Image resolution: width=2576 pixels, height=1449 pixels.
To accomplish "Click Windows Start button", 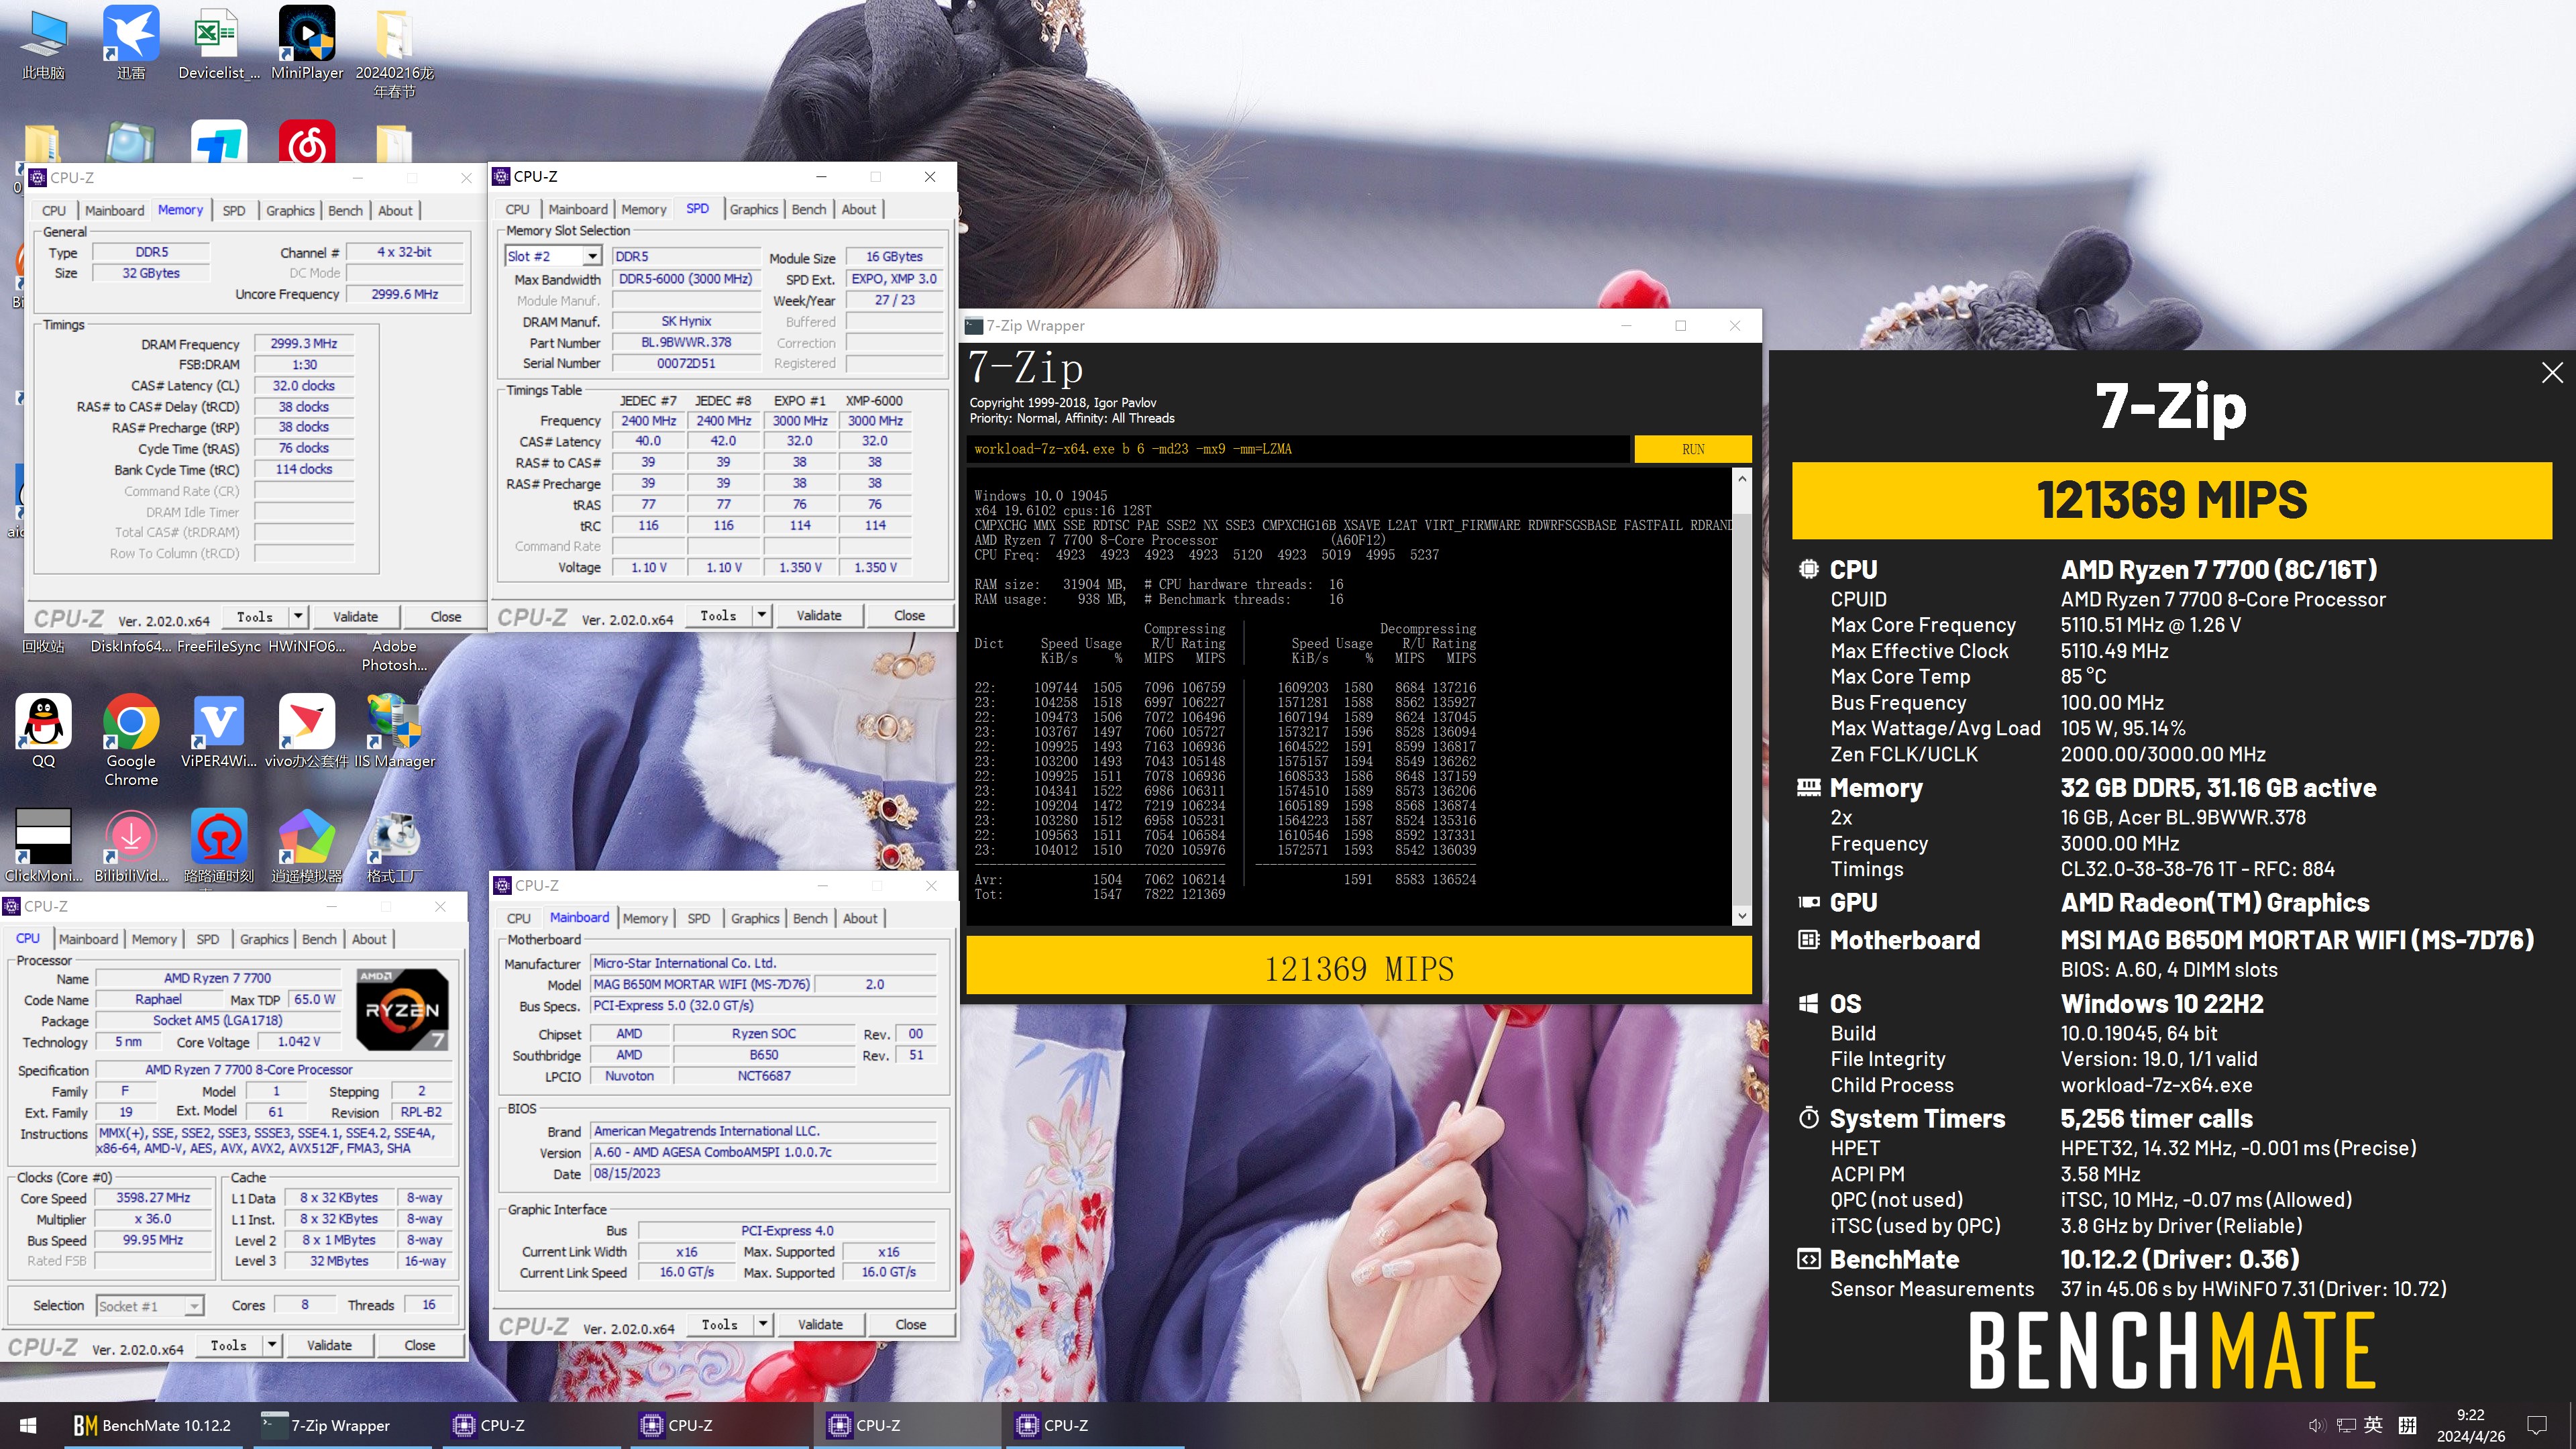I will click(28, 1425).
